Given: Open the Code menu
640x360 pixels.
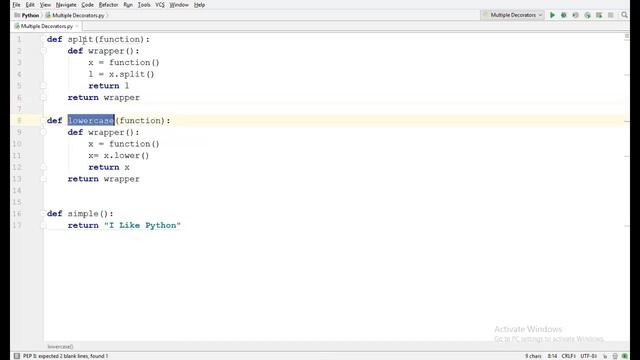Looking at the screenshot, I should 87,5.
